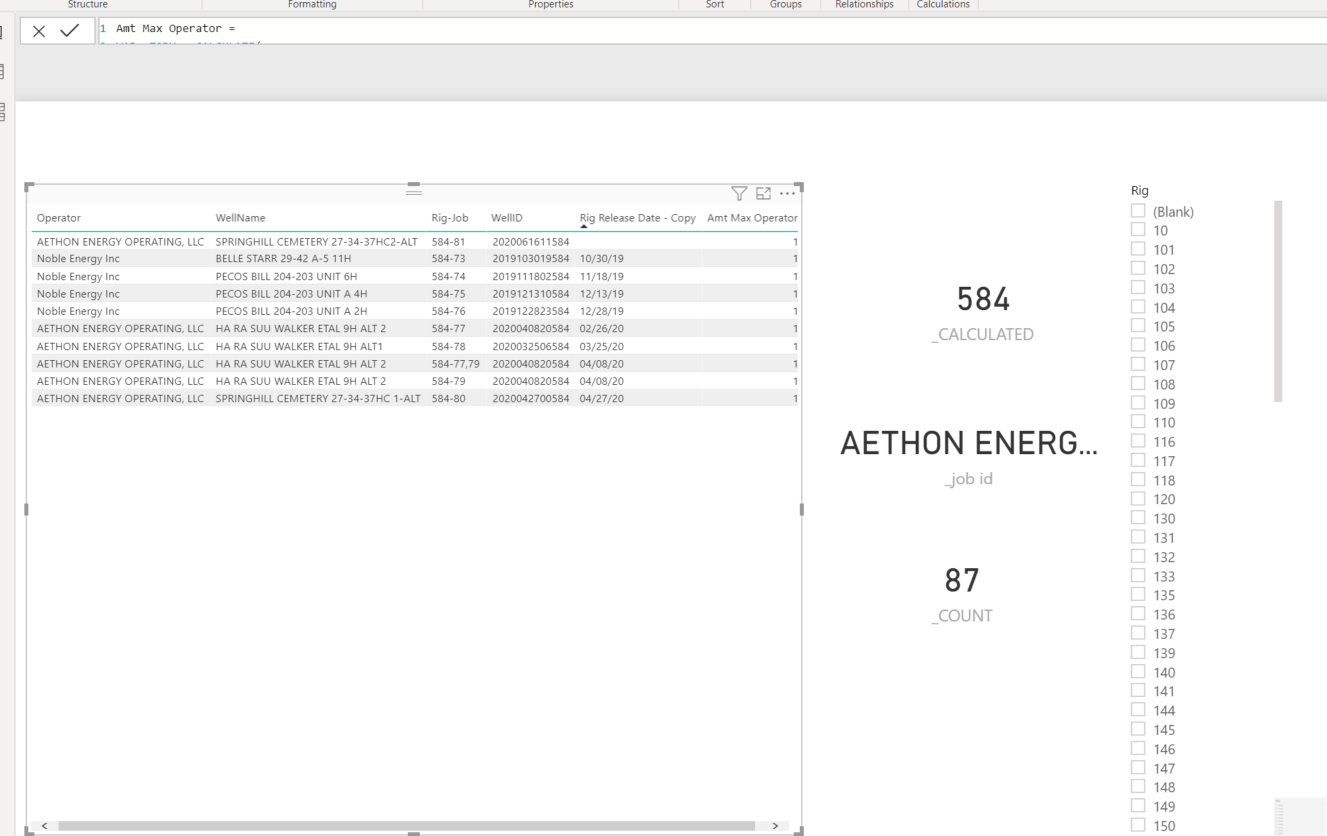Commit the formula with the checkmark icon
Image resolution: width=1327 pixels, height=836 pixels.
point(69,31)
